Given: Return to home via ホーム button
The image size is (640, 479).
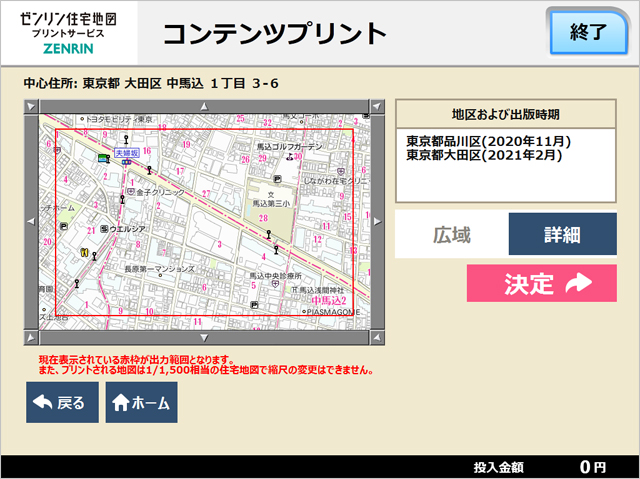Looking at the screenshot, I should [x=141, y=403].
